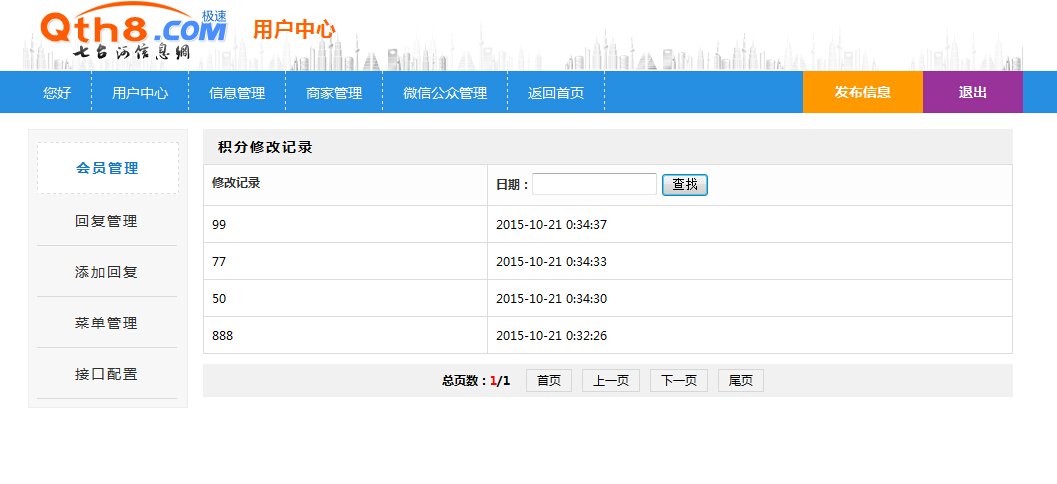Click 上一页 previous page button
The image size is (1057, 484).
point(611,381)
